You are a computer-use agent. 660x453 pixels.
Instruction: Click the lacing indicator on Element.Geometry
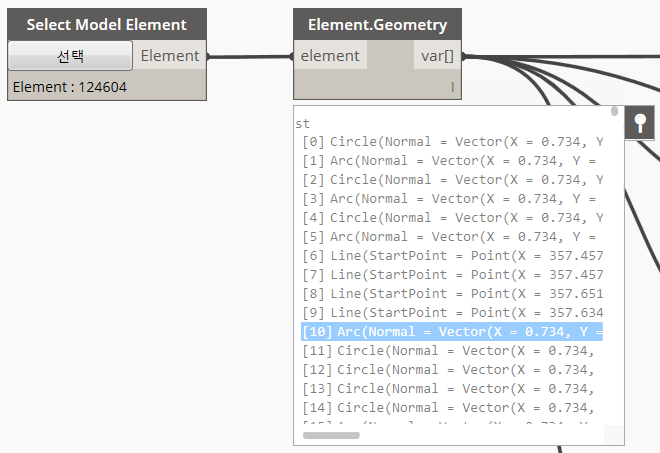pos(452,88)
